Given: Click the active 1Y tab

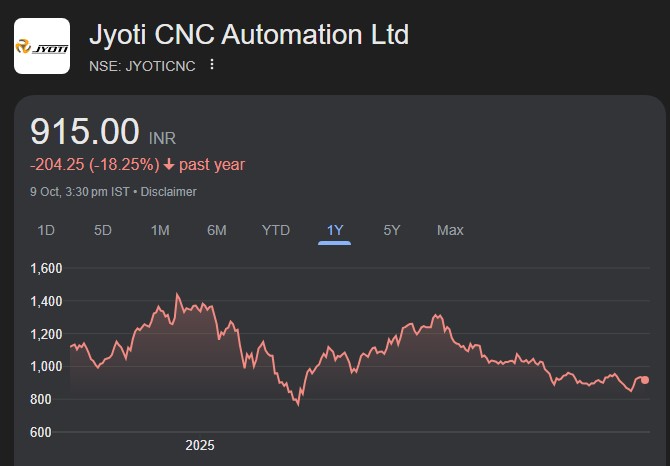Looking at the screenshot, I should (x=335, y=230).
